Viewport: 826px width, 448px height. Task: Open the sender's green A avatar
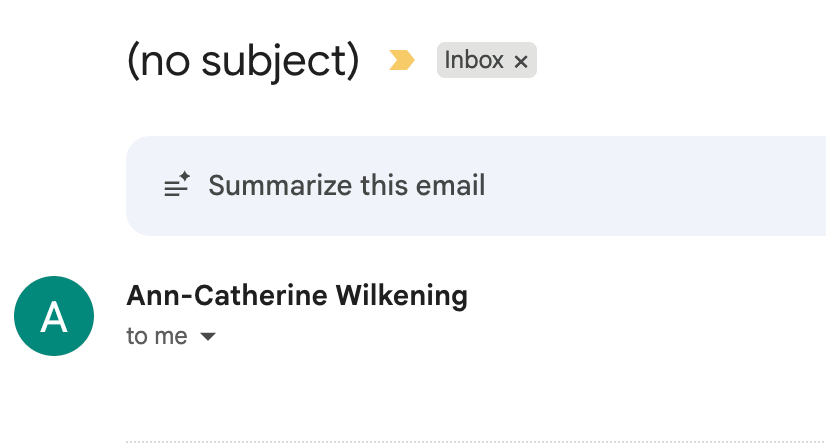(x=54, y=316)
